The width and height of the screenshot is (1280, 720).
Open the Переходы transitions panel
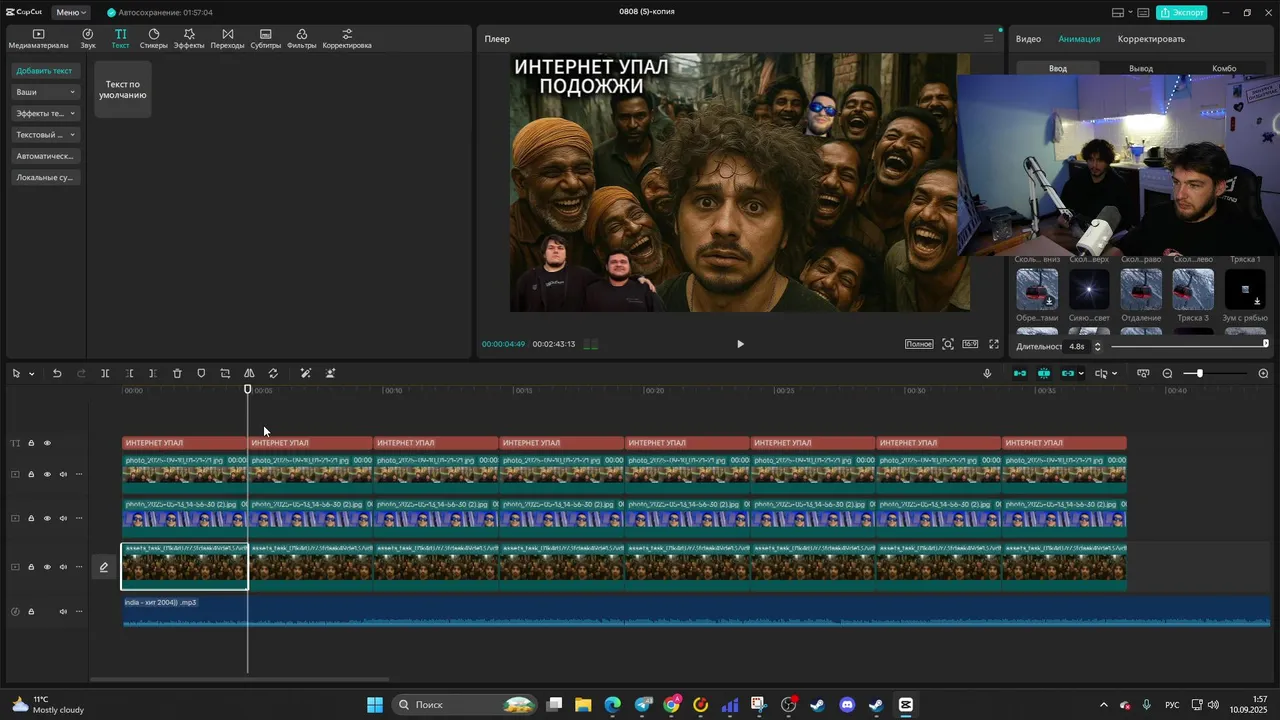(x=227, y=39)
